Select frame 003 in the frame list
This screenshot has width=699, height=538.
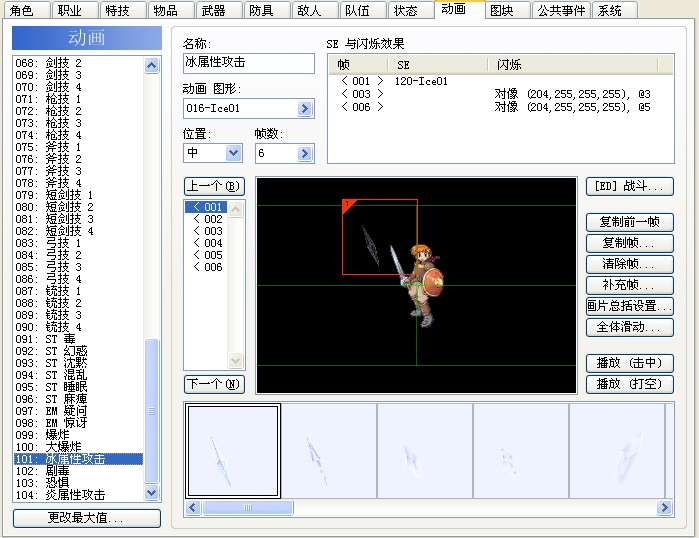tap(208, 231)
